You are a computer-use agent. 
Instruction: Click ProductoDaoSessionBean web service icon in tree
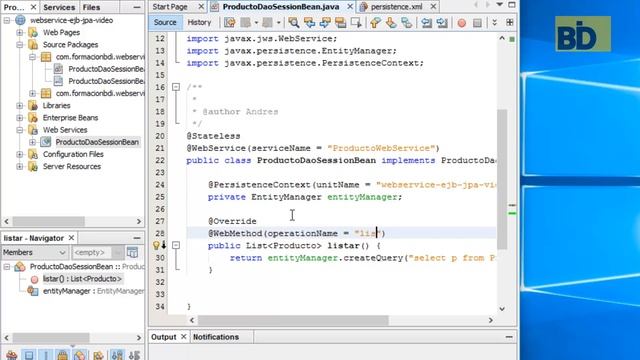click(46, 142)
